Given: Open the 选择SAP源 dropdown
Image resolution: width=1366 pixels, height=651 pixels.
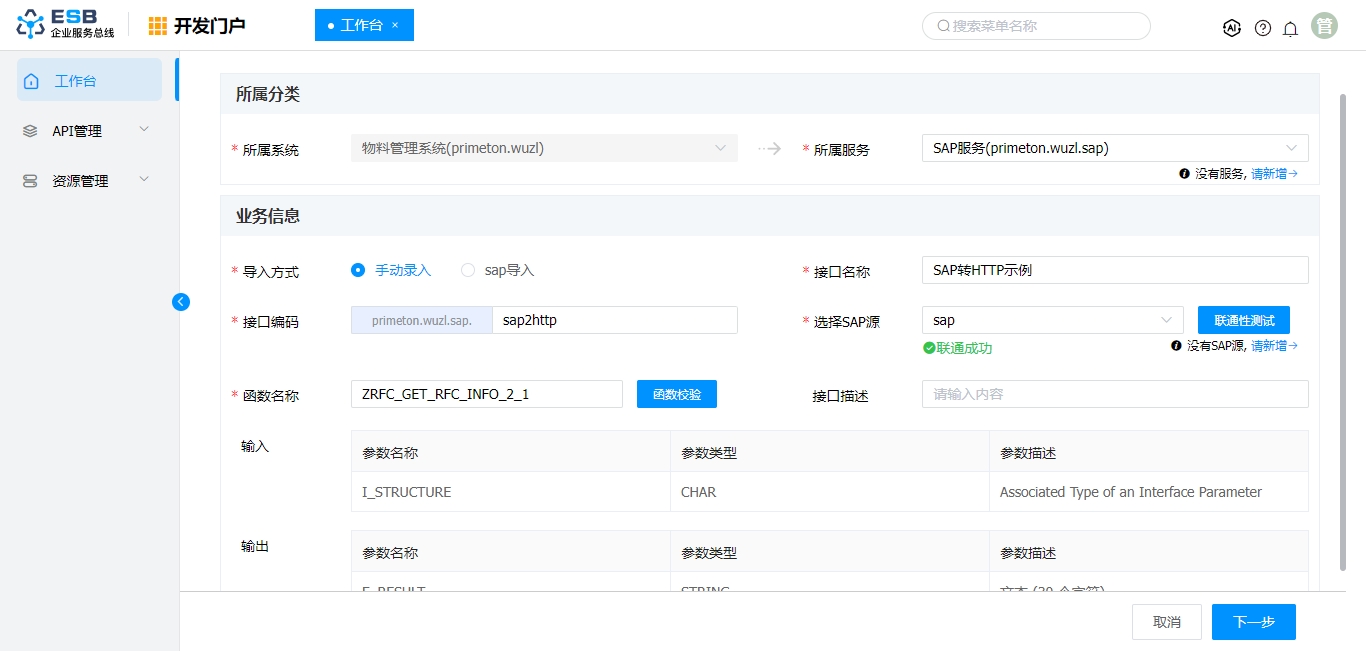Looking at the screenshot, I should point(1052,320).
